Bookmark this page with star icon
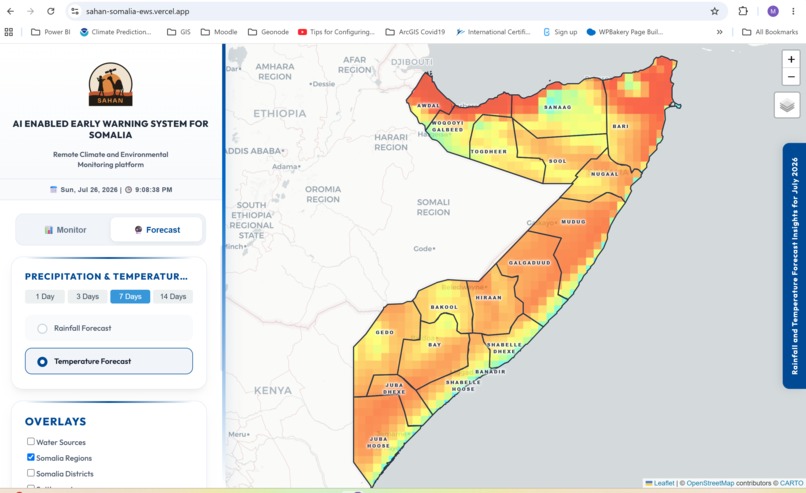806x493 pixels. (715, 11)
